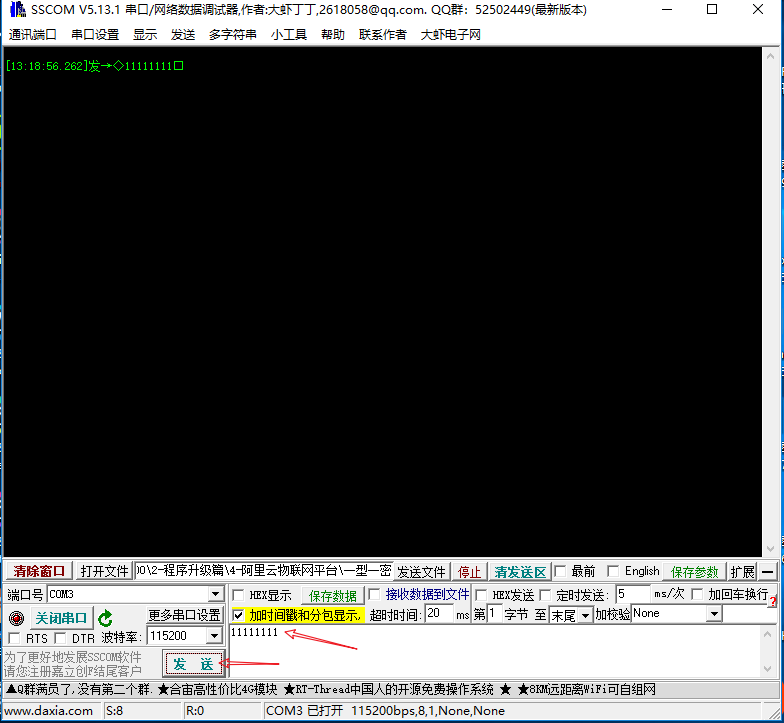Viewport: 784px width, 723px height.
Task: Click the timed send interval field showing 5
Action: pyautogui.click(x=633, y=594)
